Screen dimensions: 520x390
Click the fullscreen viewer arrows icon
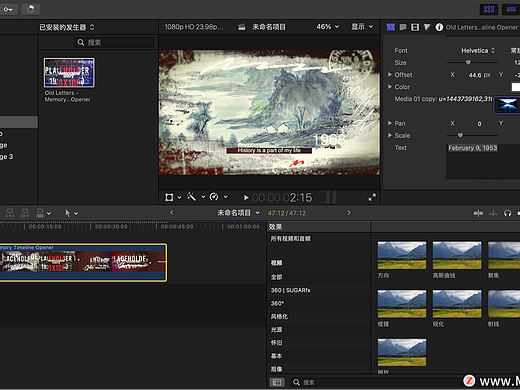372,197
